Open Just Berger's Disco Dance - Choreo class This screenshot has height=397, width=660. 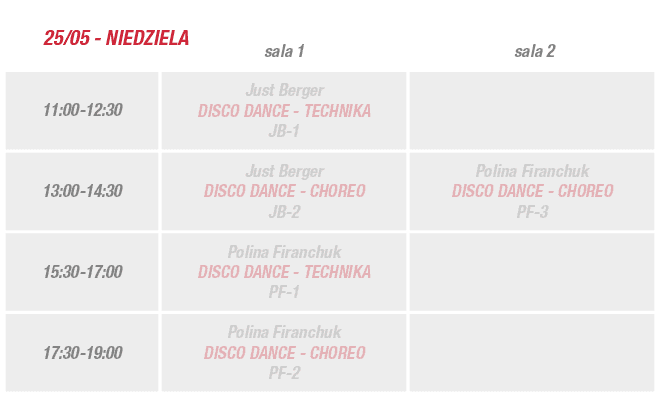(284, 191)
